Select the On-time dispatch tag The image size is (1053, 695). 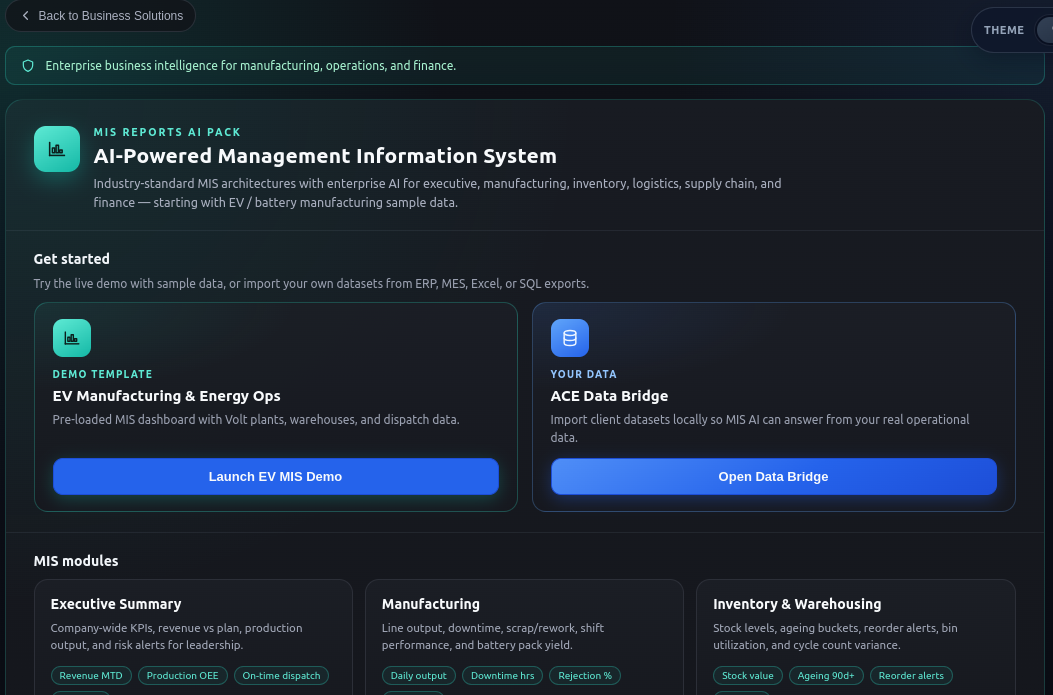coord(281,676)
